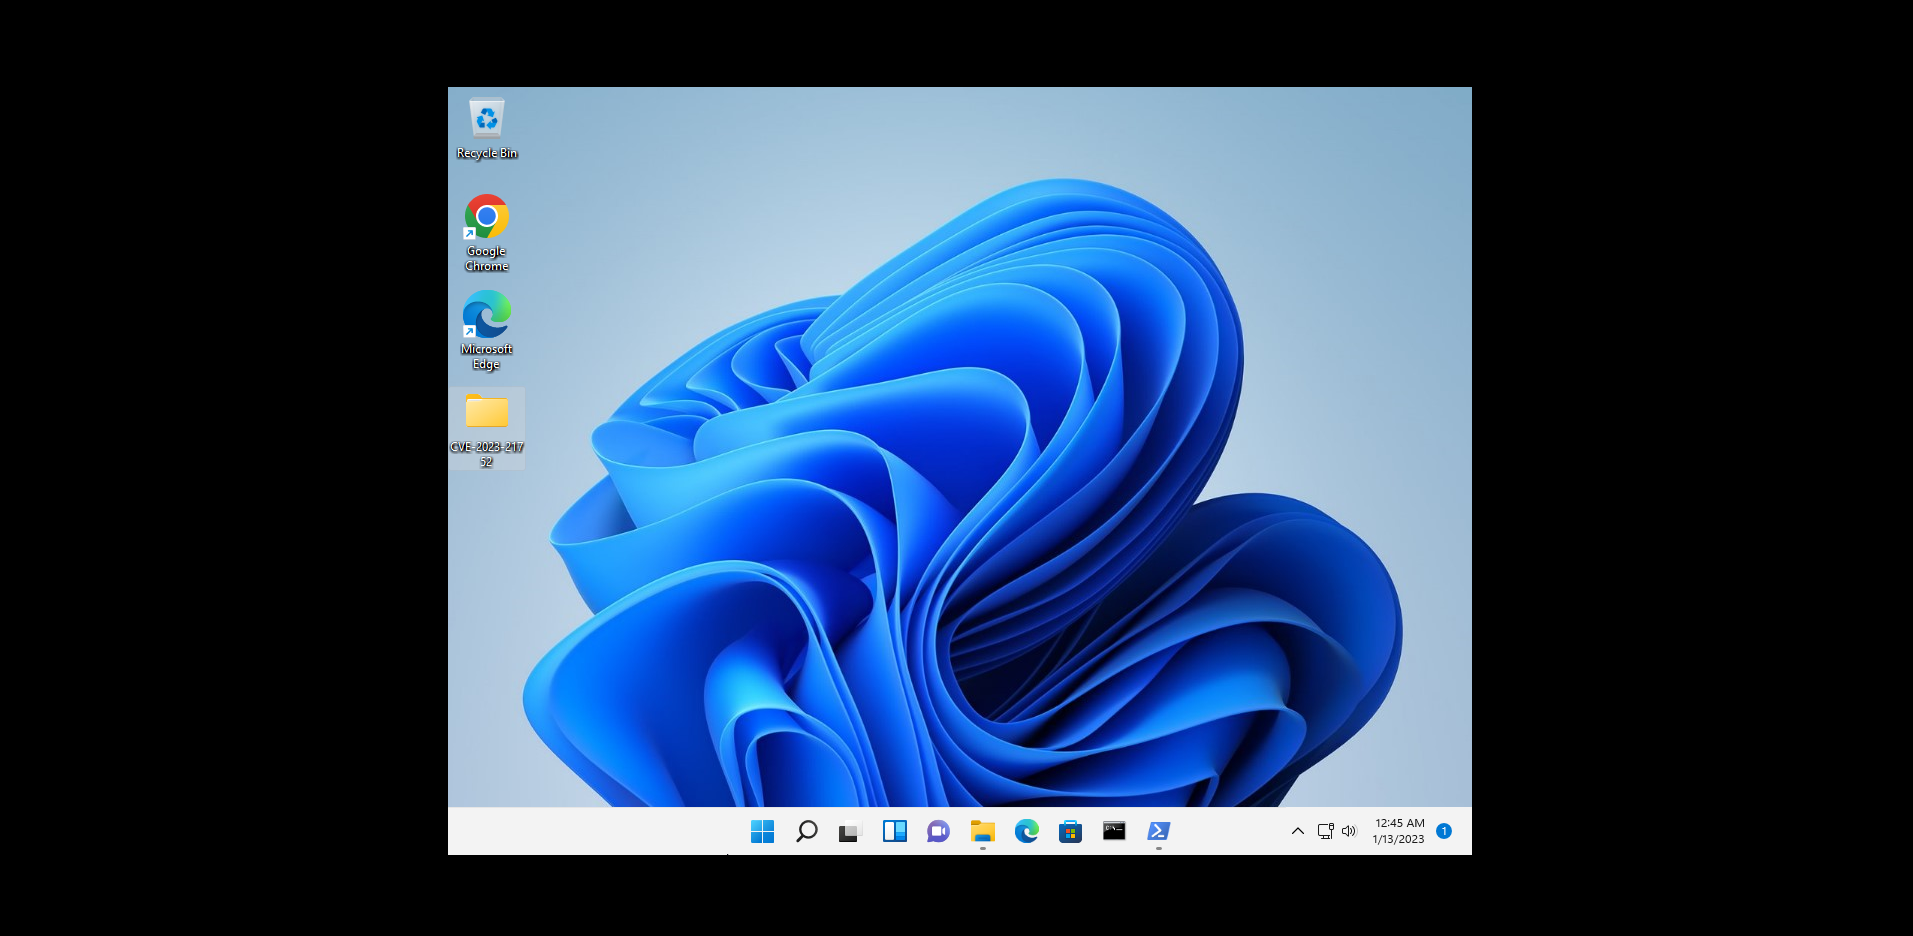Select the Microsoft Edge desktop shortcut
Viewport: 1913px width, 936px height.
[x=487, y=331]
